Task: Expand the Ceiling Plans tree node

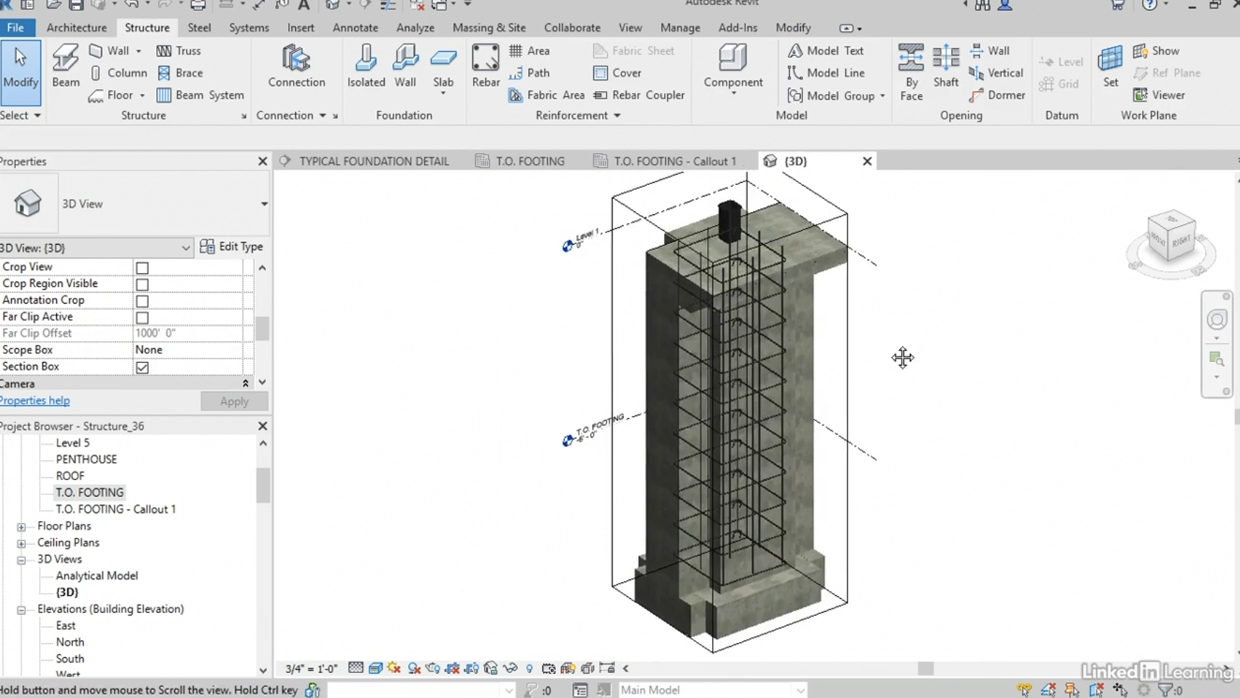Action: pyautogui.click(x=21, y=543)
